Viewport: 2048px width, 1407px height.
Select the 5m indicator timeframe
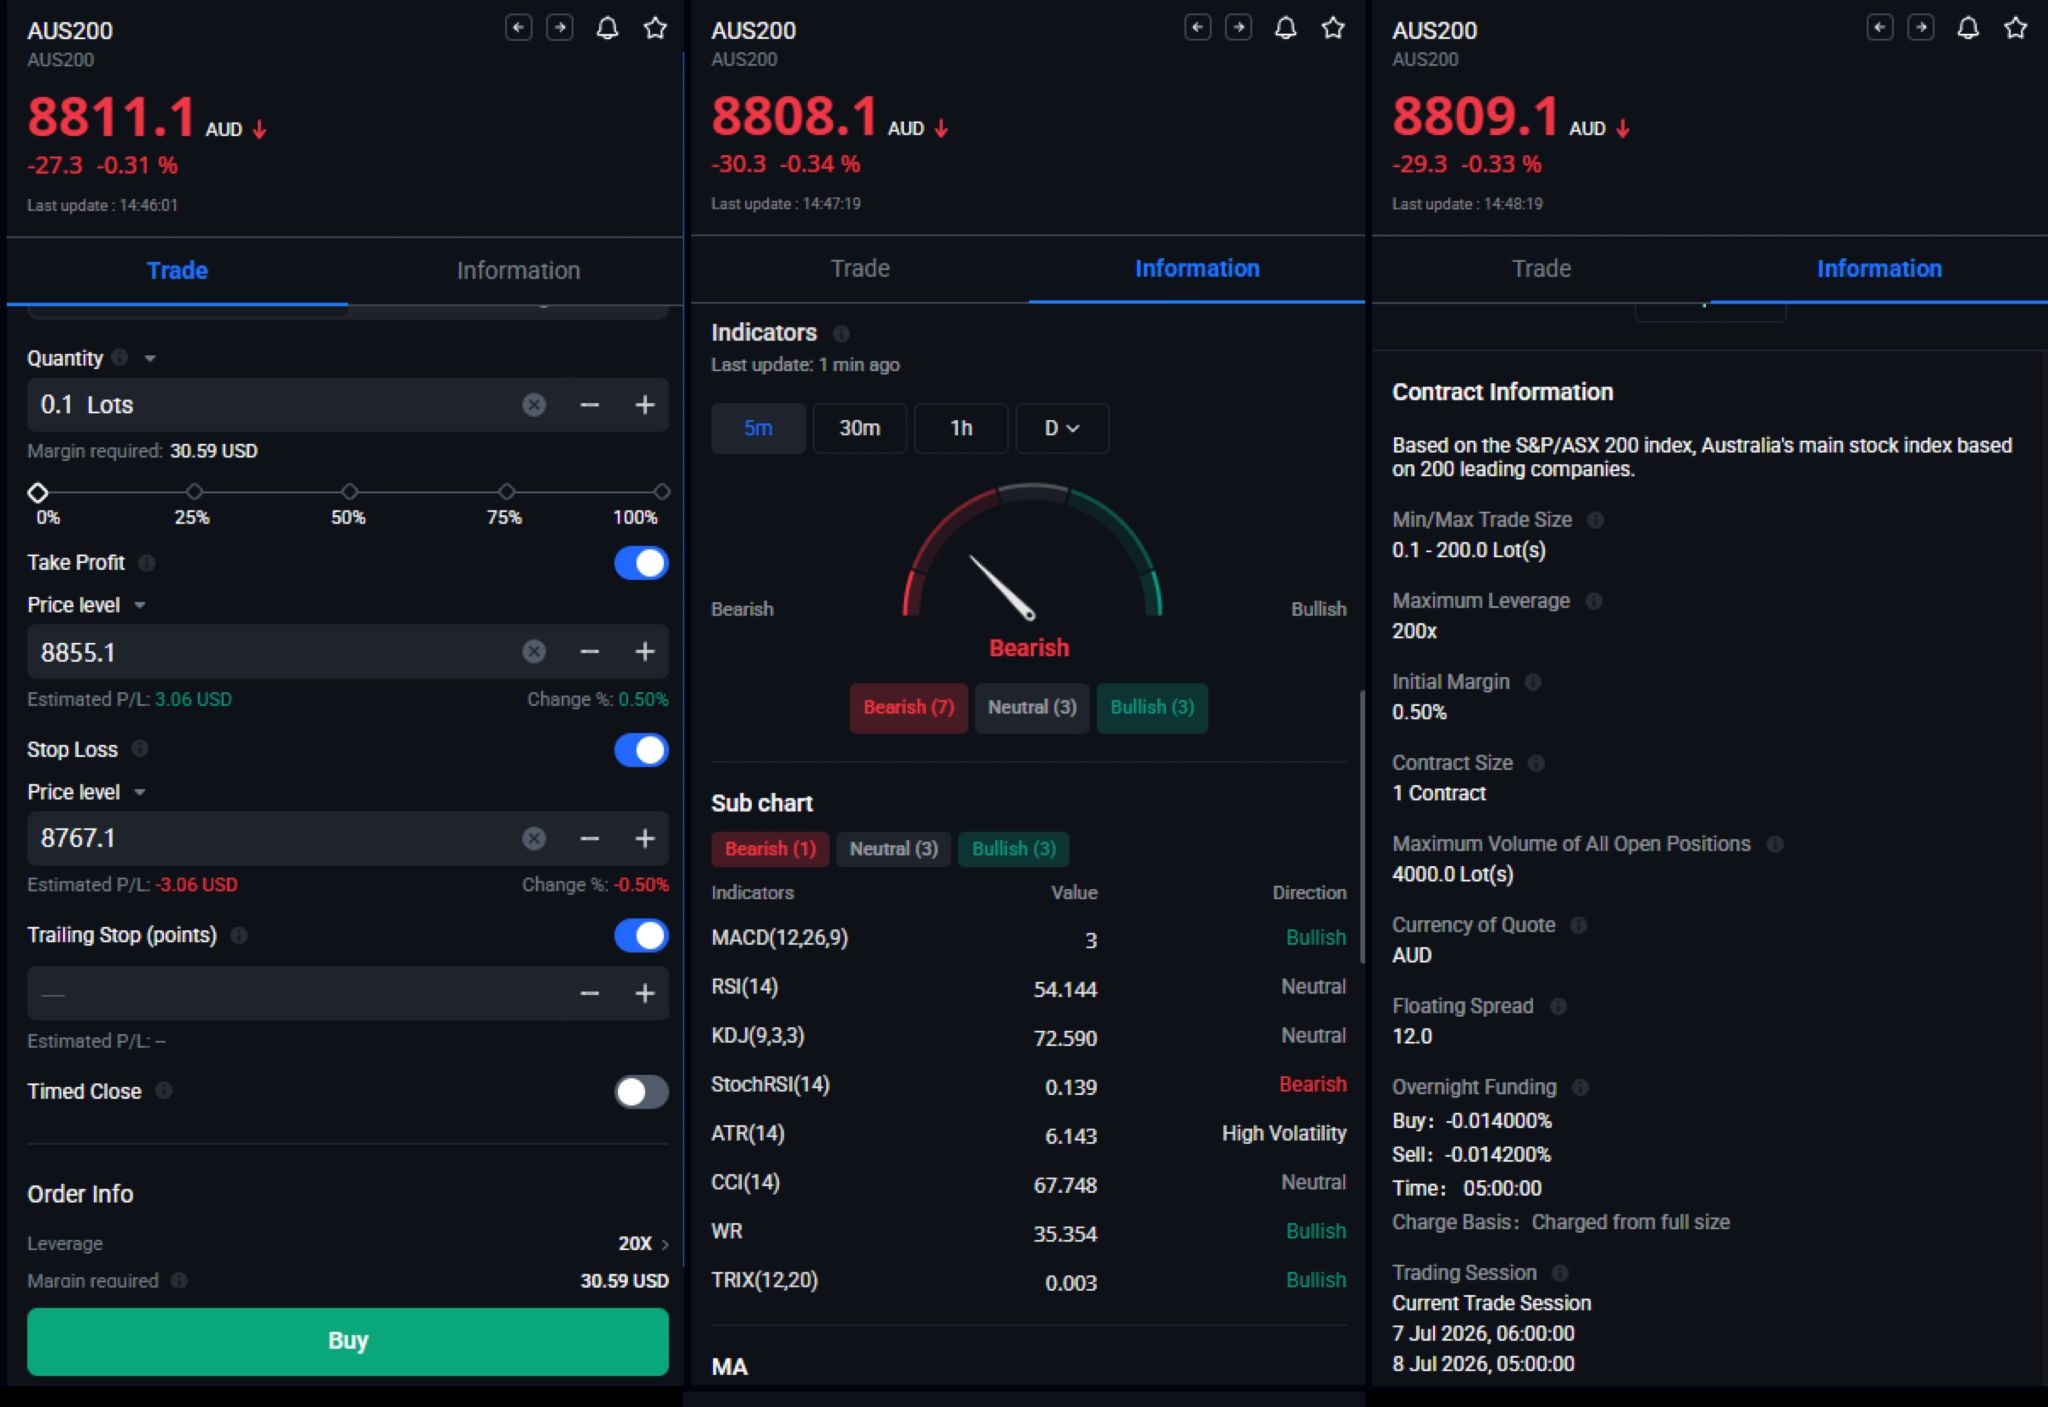coord(758,428)
